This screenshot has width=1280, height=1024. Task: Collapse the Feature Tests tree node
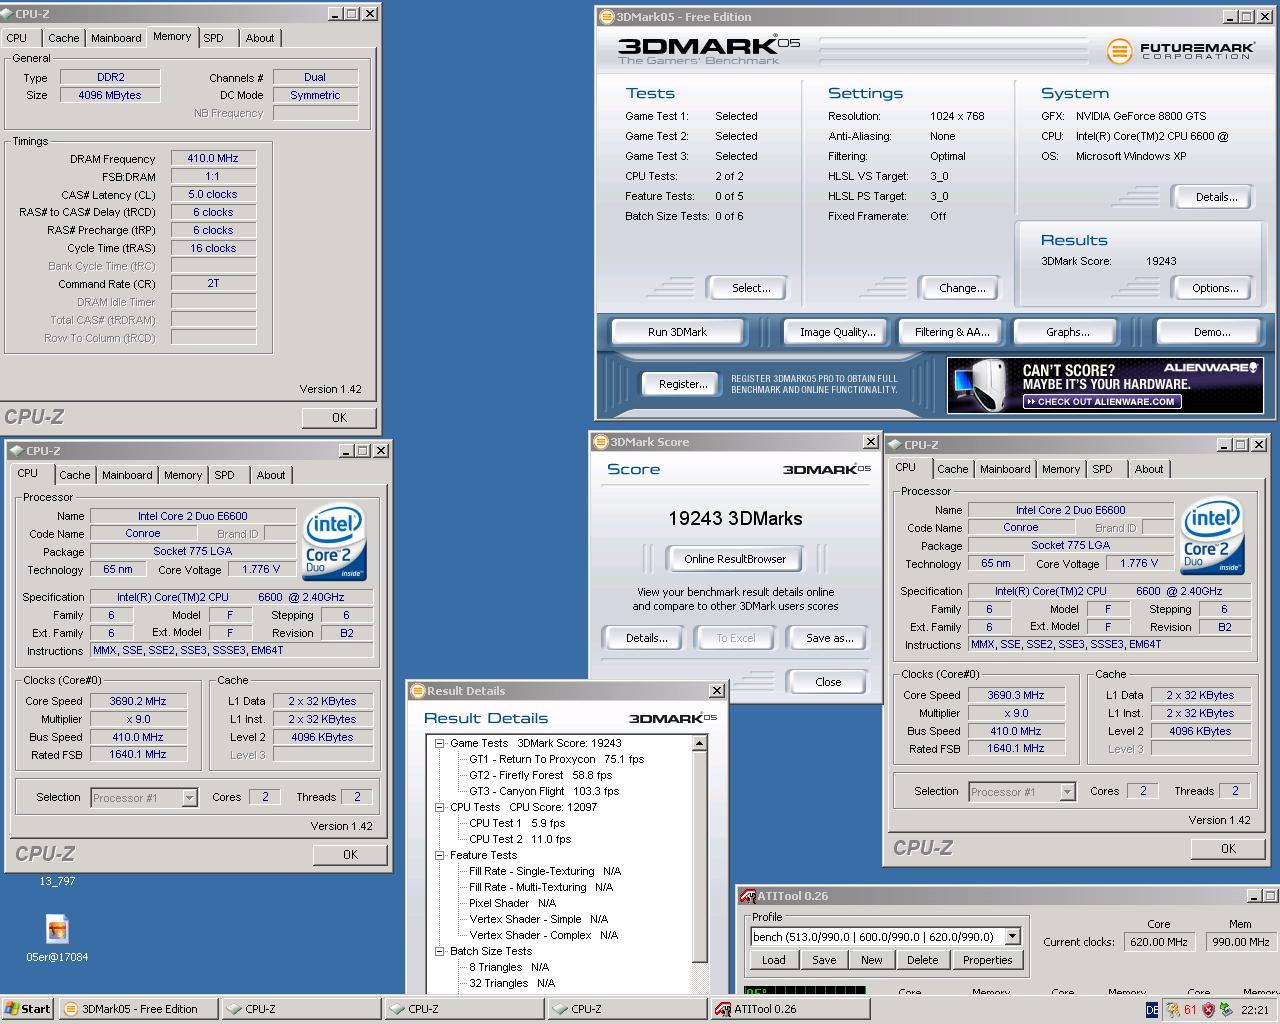tap(439, 855)
